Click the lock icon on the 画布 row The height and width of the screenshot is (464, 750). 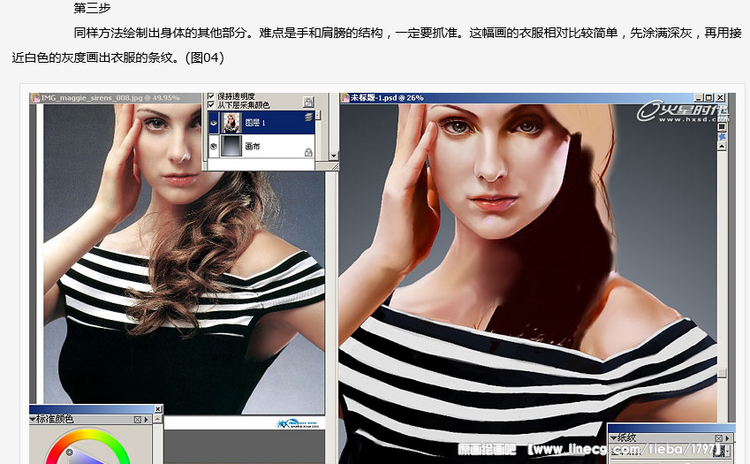[309, 152]
